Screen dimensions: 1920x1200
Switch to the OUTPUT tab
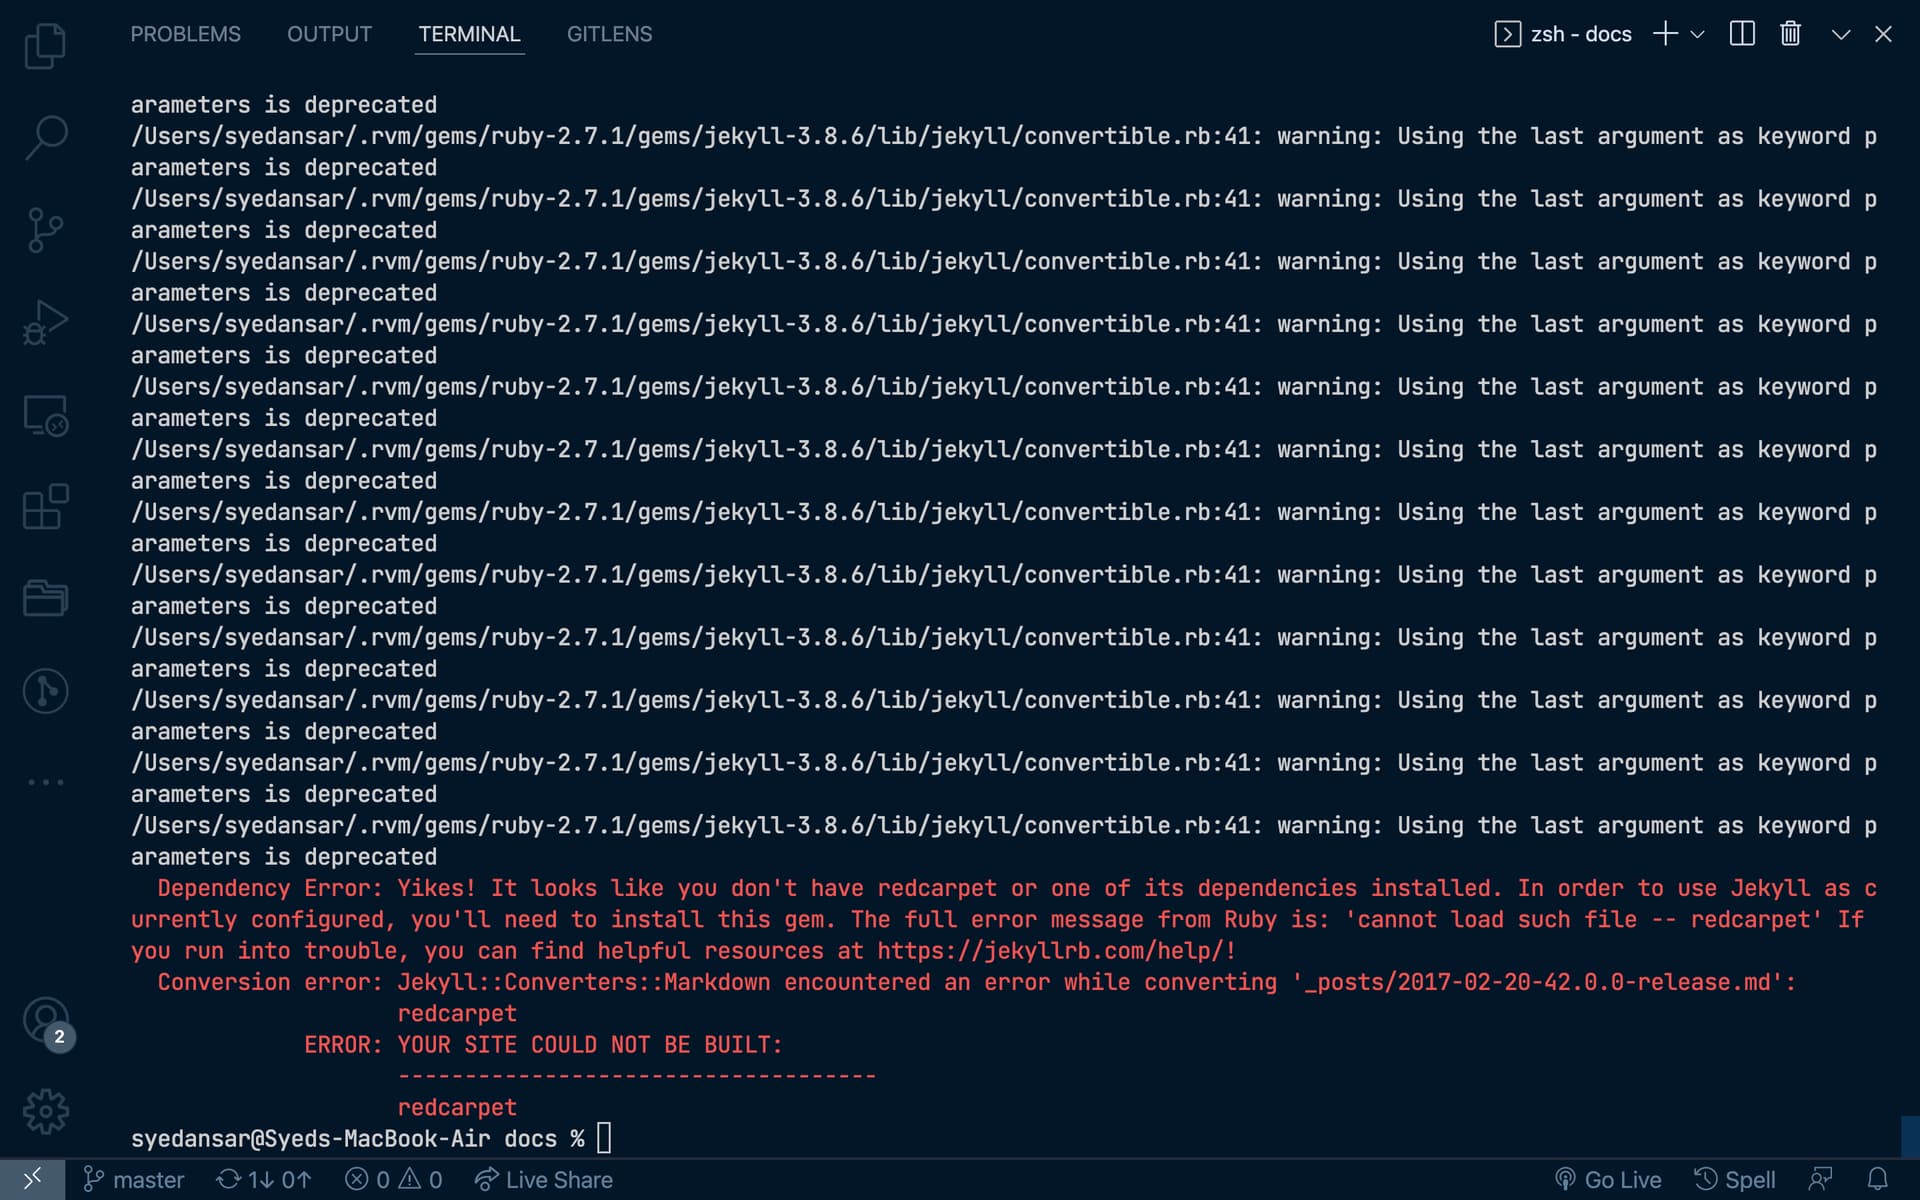tap(329, 34)
